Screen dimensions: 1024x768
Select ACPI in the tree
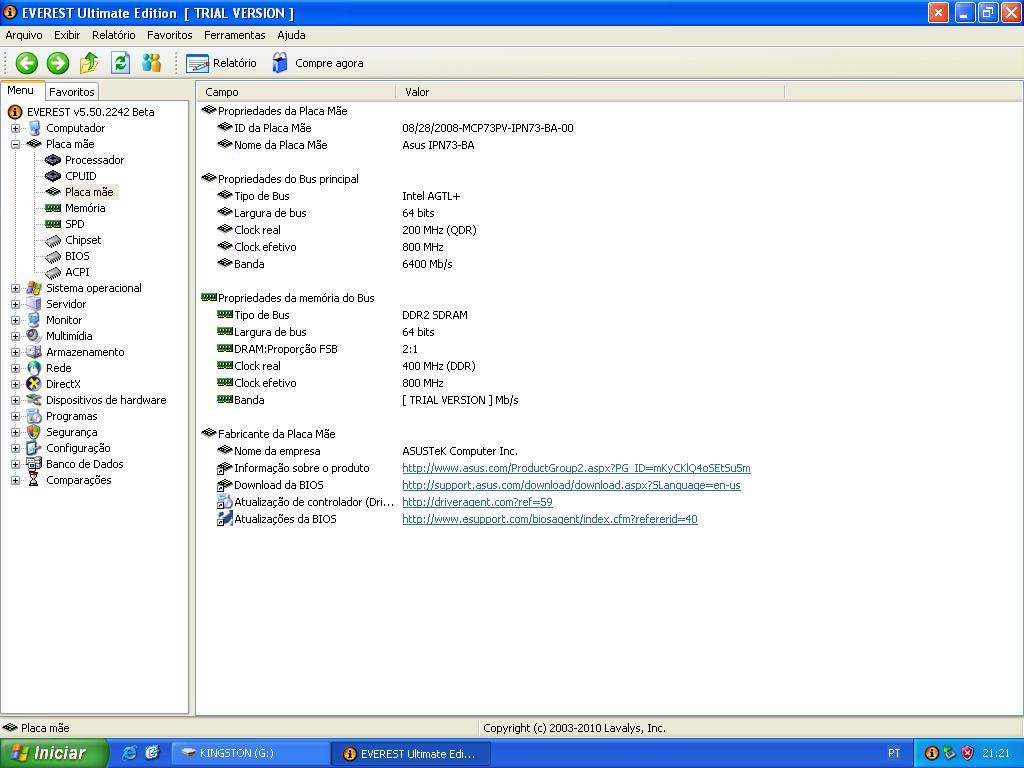[77, 272]
